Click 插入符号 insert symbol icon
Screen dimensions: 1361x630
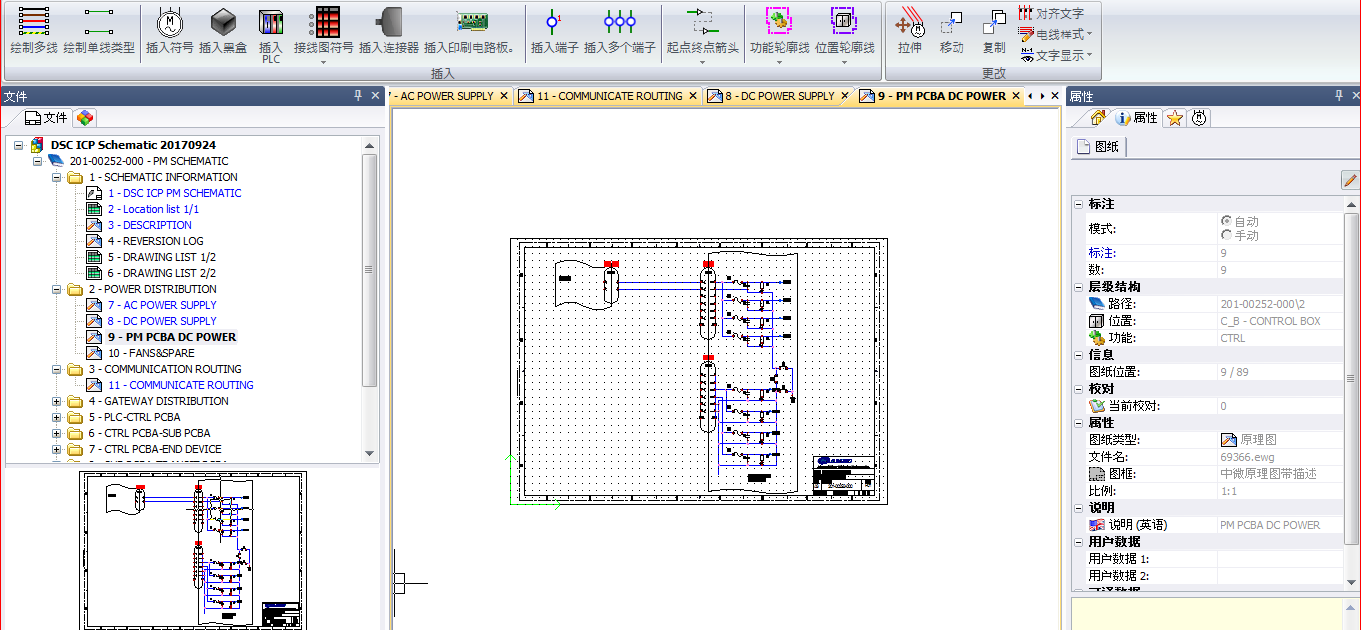coord(170,30)
